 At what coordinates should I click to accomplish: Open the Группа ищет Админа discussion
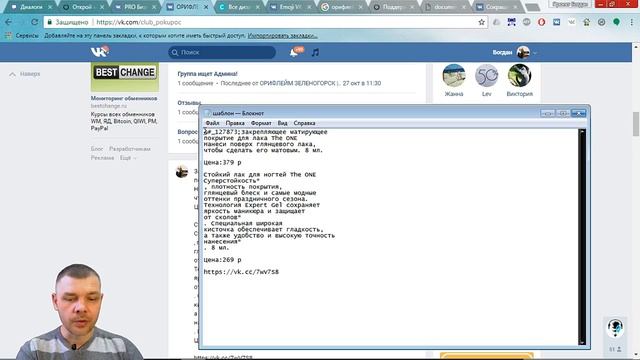(x=207, y=74)
